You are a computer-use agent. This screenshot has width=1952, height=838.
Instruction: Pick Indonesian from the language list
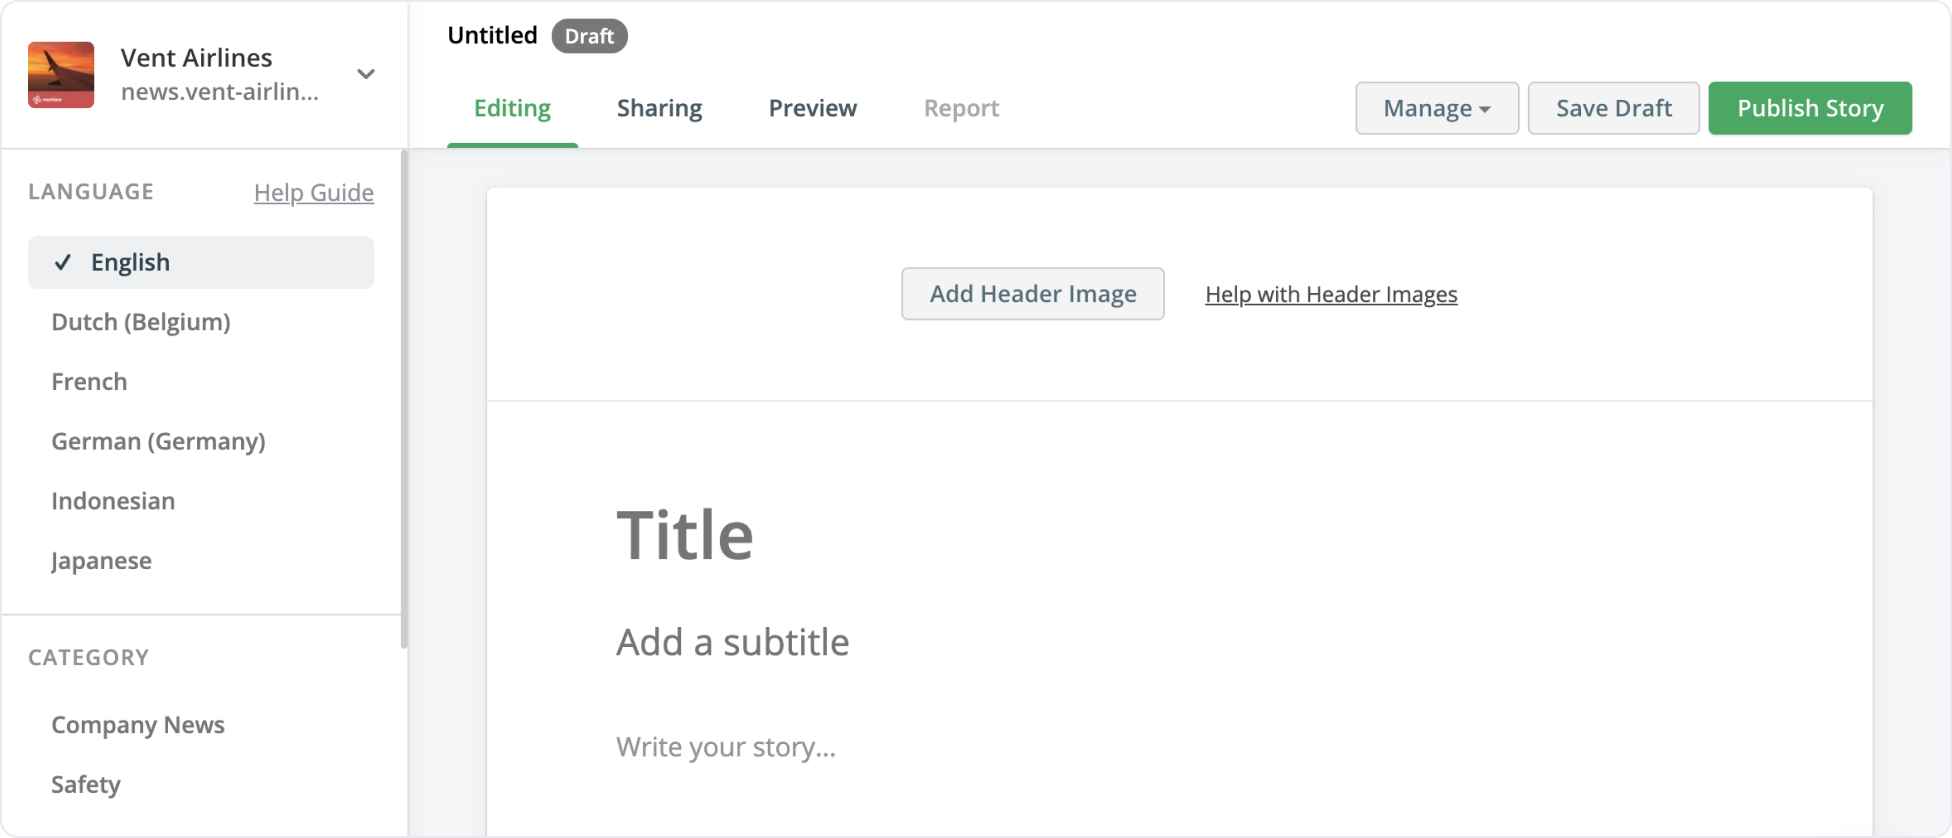[x=113, y=501]
